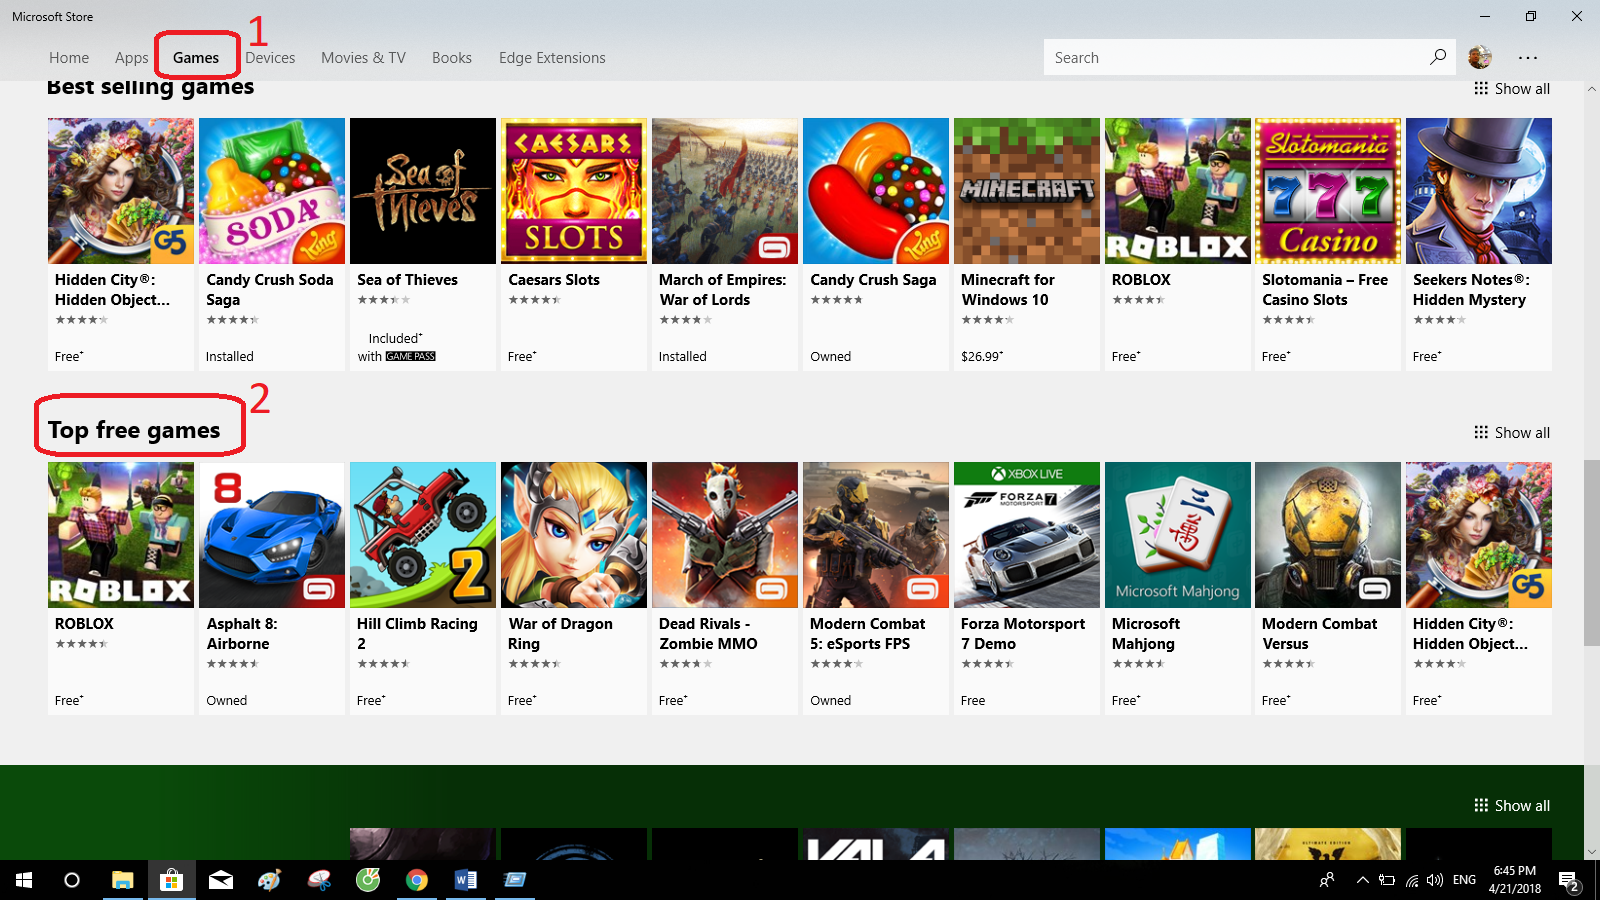Select Asphalt 8 Airborne game icon
The height and width of the screenshot is (900, 1600).
272,535
